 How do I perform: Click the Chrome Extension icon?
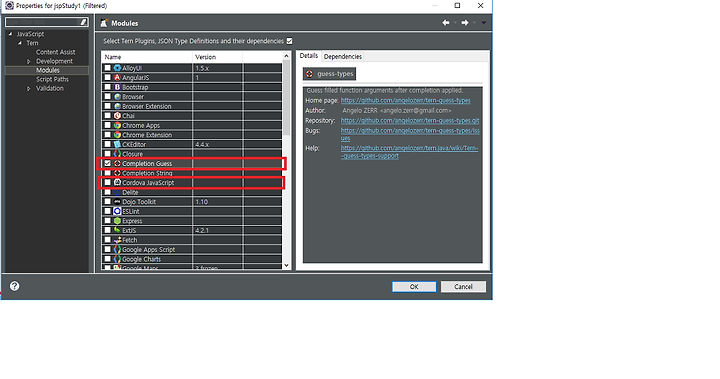117,135
